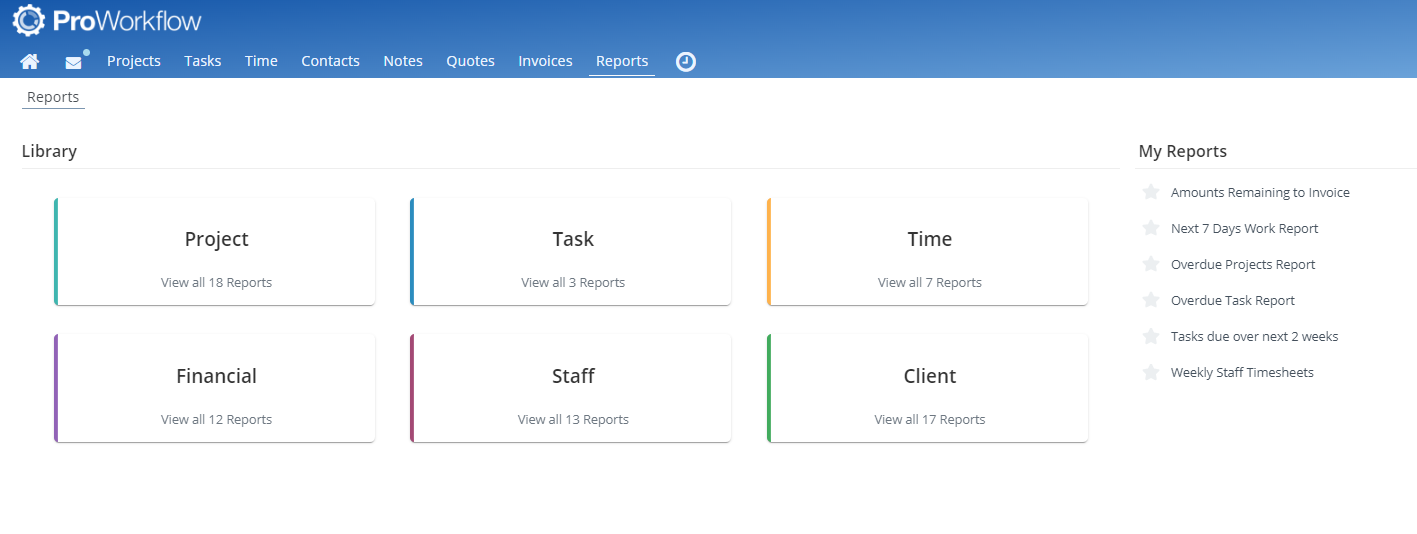Screen dimensions: 1417x534
Task: Star the Overdue Projects Report
Action: tap(1151, 264)
